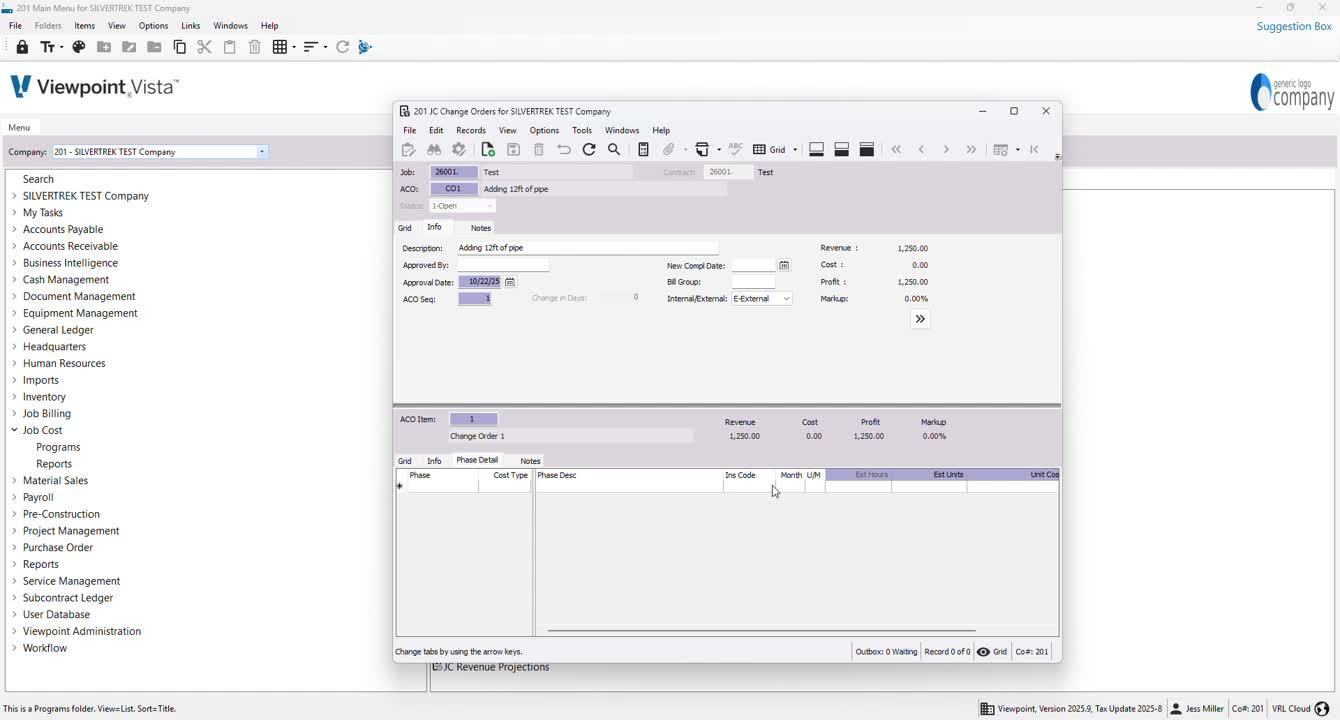1340x720 pixels.
Task: Open the Internal/External dropdown
Action: (x=787, y=299)
